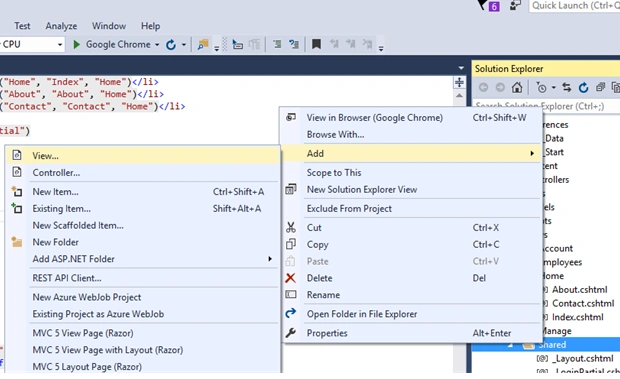
Task: Click the feedback person icon
Action: [515, 6]
